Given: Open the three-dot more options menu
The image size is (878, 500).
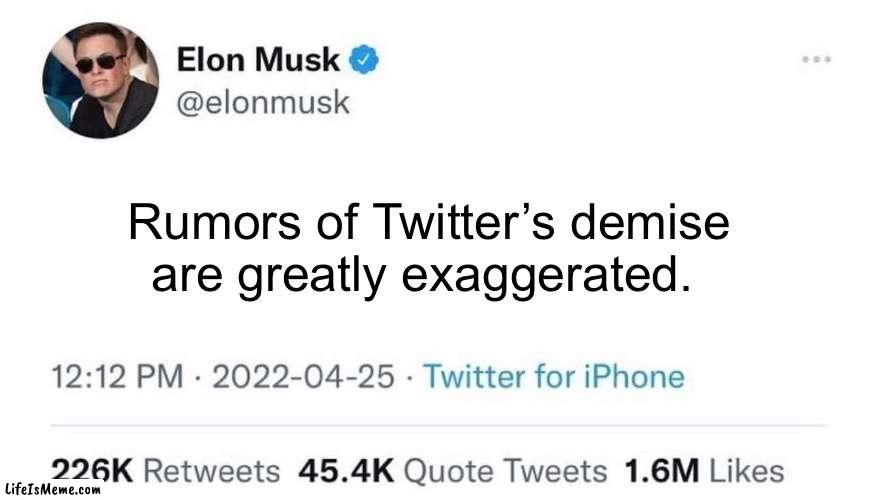Looking at the screenshot, I should tap(817, 59).
